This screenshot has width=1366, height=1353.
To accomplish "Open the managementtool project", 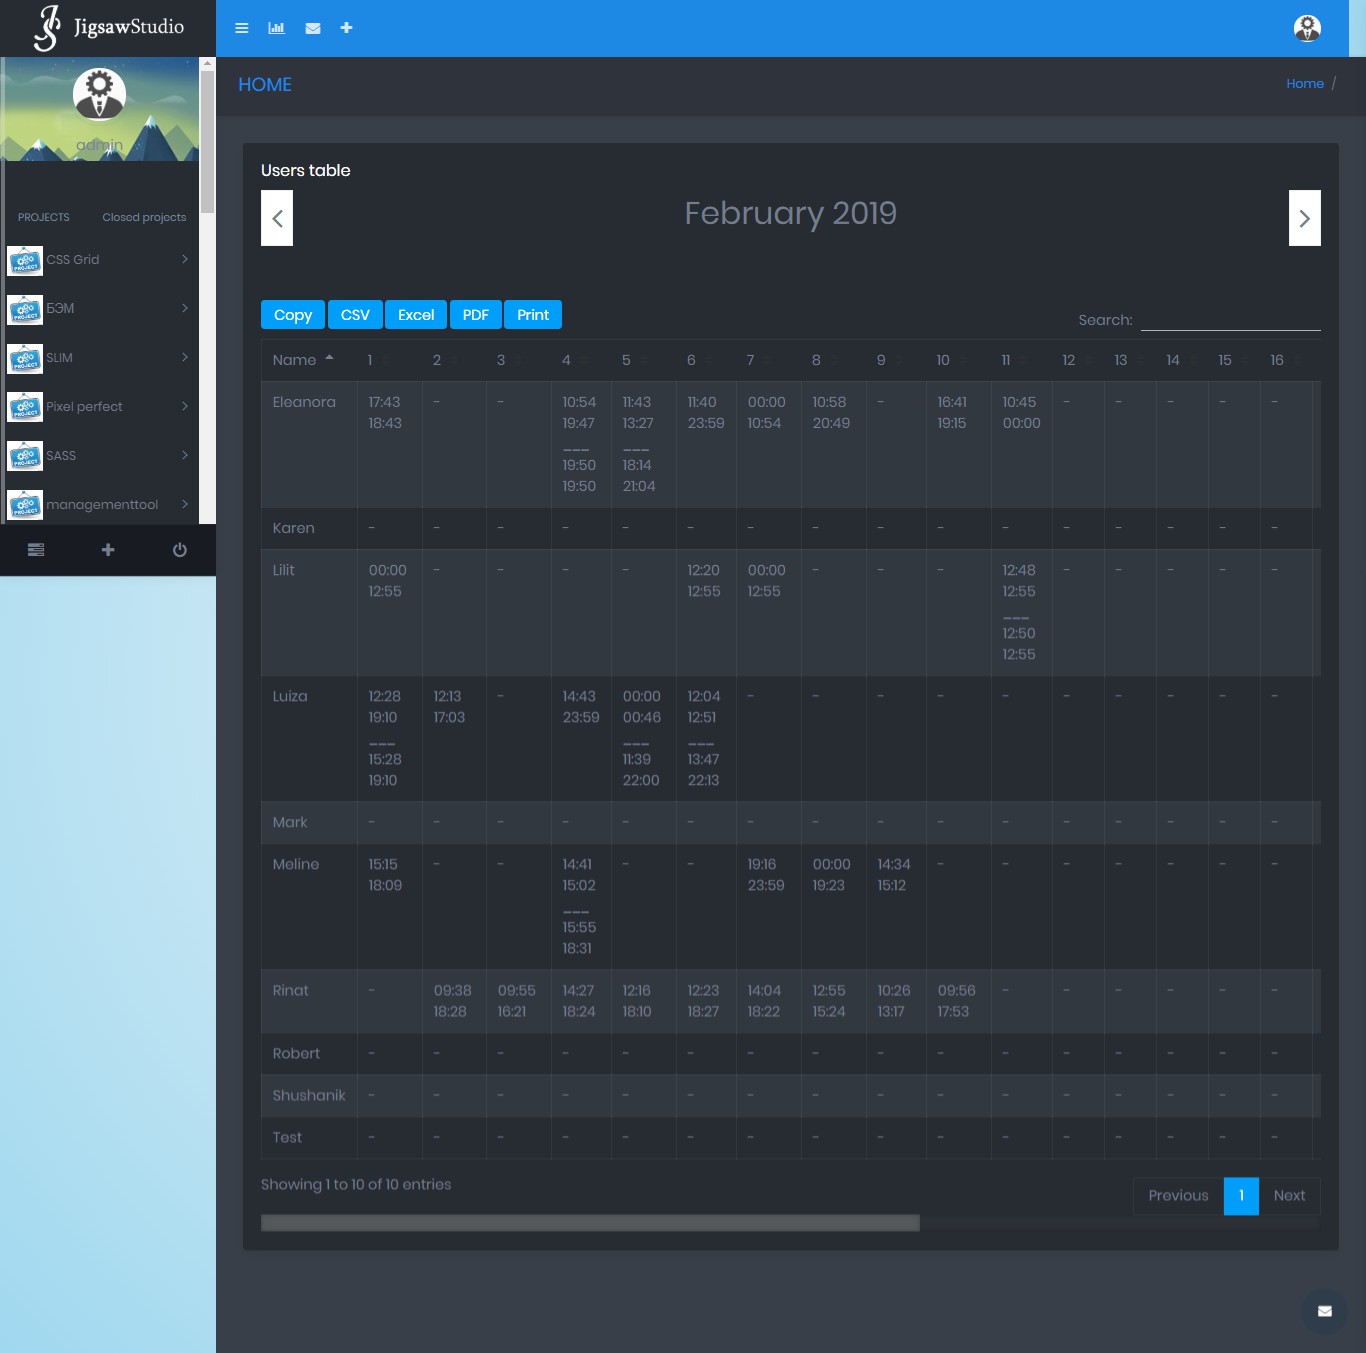I will coord(102,505).
